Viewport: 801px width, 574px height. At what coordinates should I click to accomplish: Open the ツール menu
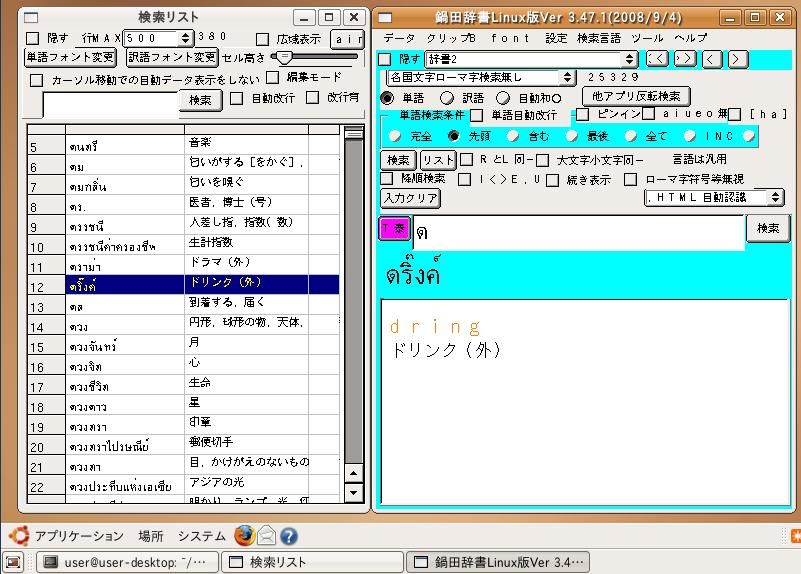[647, 38]
